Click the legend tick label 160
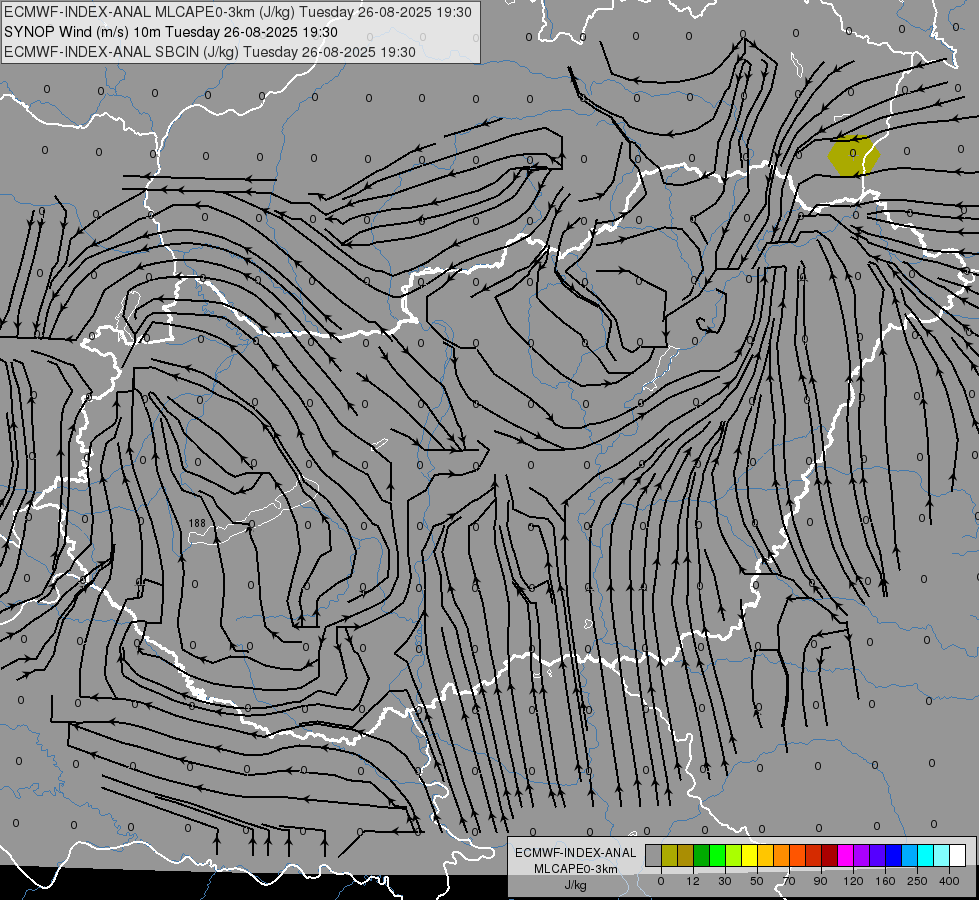Screen dimensions: 979x900 pos(885,881)
